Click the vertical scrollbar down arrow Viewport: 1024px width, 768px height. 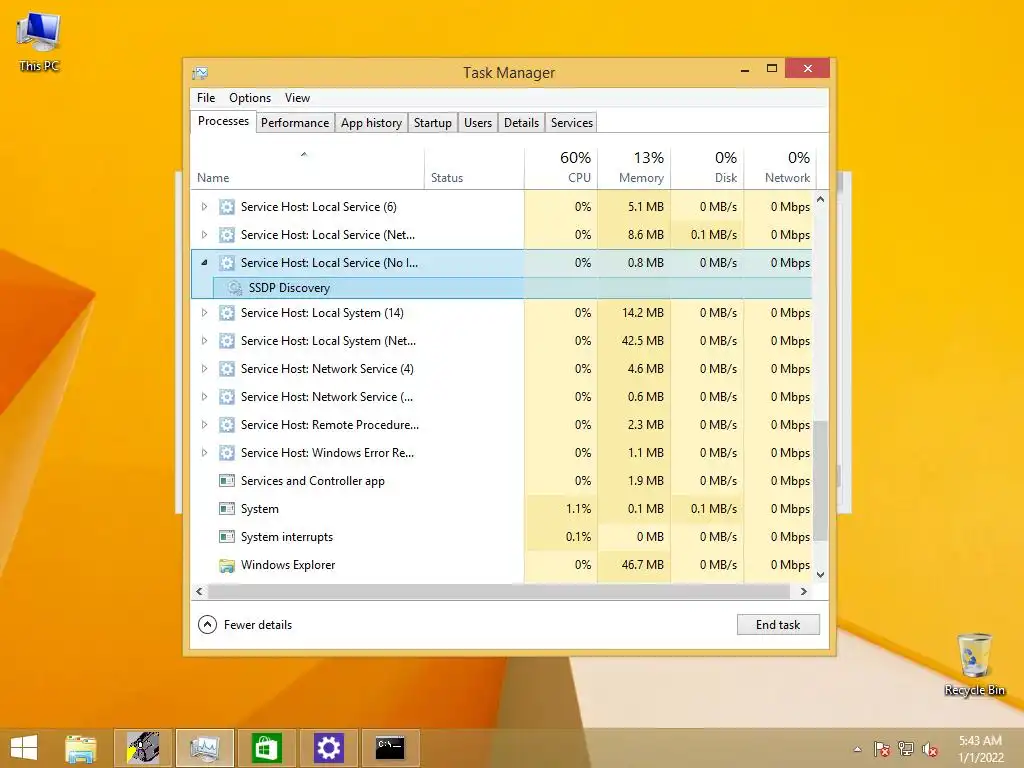821,575
